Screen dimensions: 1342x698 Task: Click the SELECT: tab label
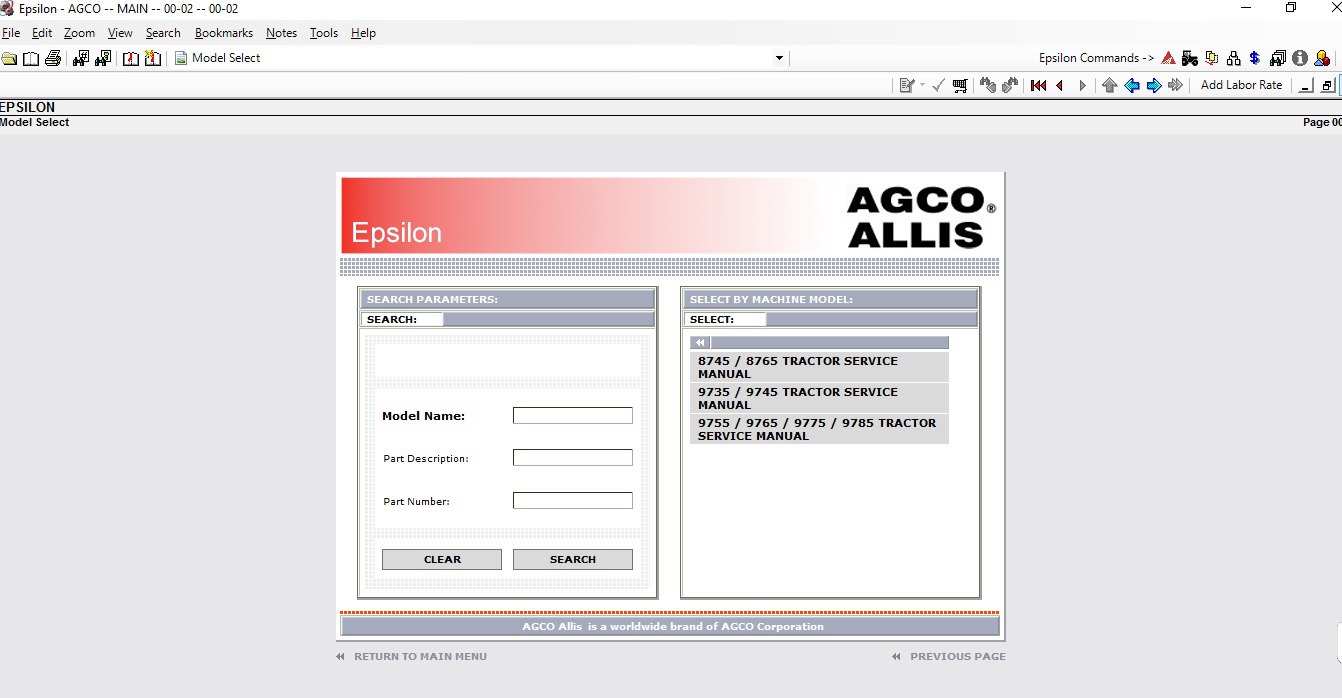(725, 320)
